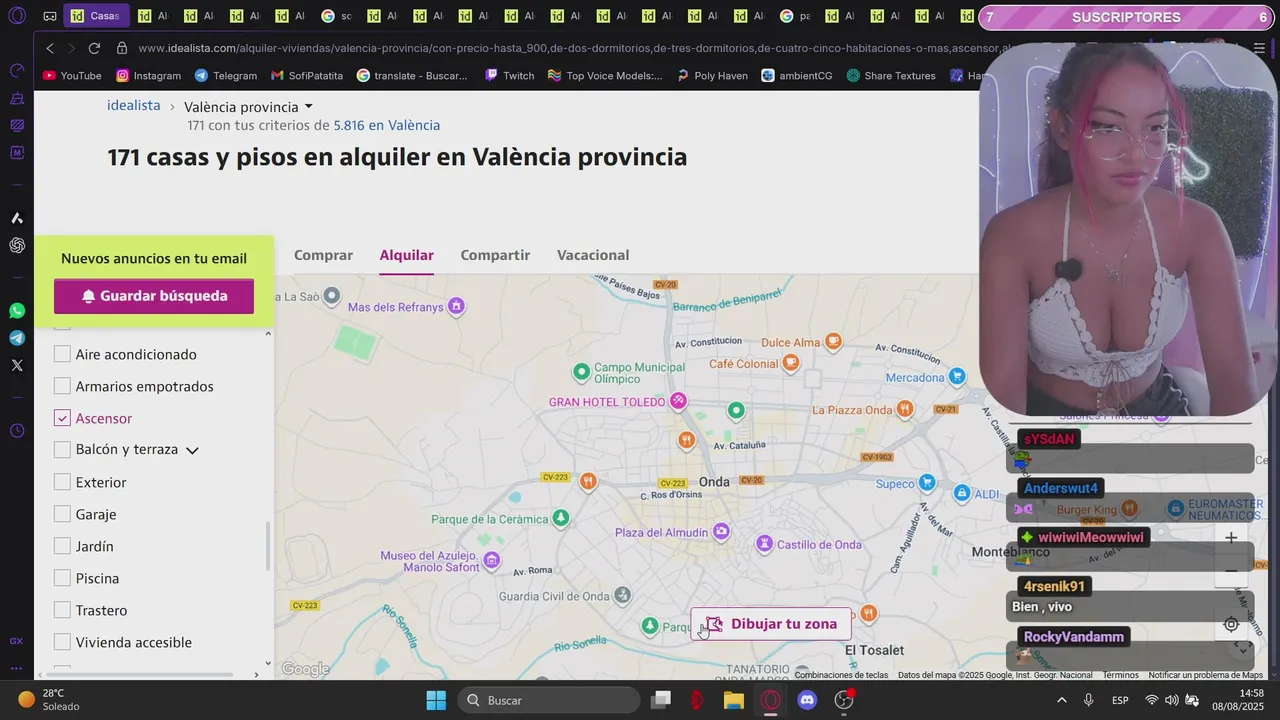Select the 'Casas' browser tab
The height and width of the screenshot is (720, 1280).
(x=96, y=16)
